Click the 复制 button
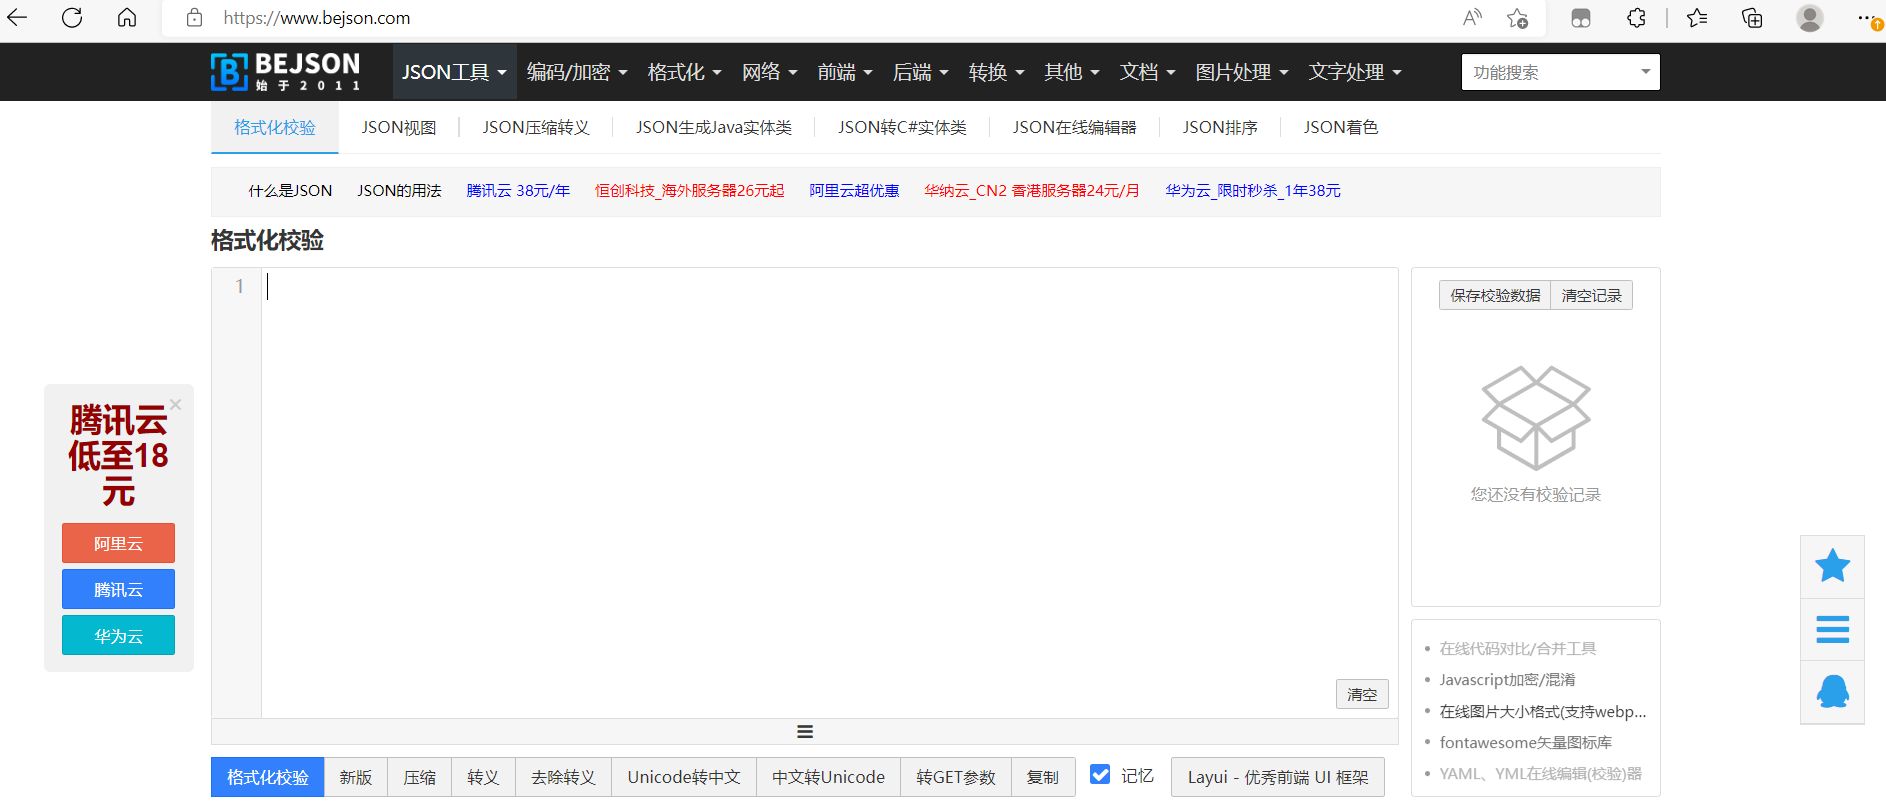The height and width of the screenshot is (808, 1886). pyautogui.click(x=1043, y=777)
